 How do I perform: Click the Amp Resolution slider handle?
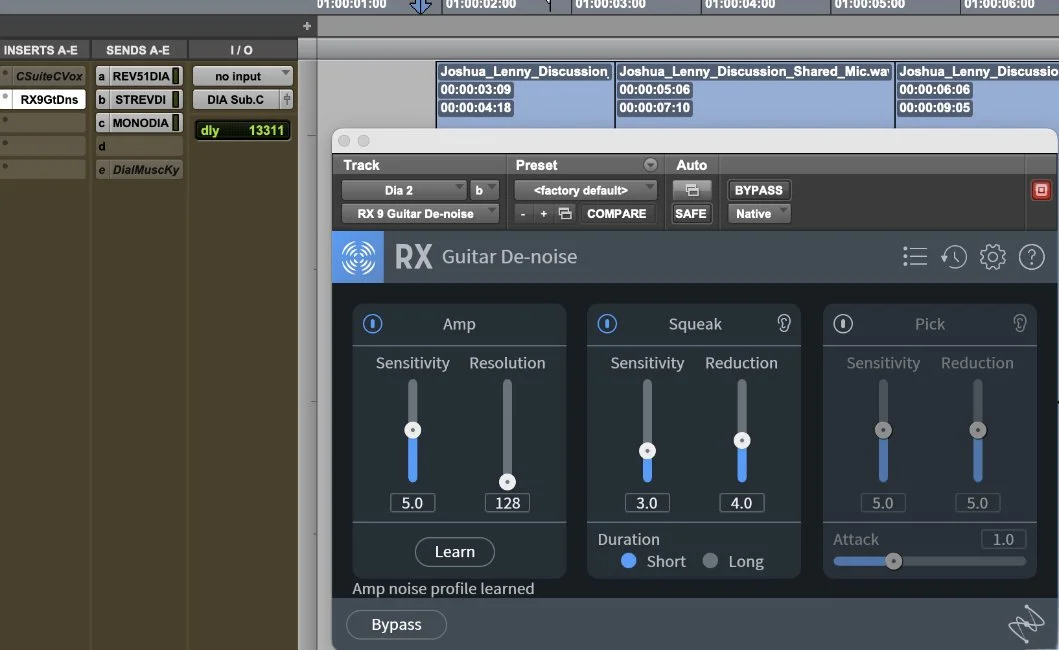507,482
